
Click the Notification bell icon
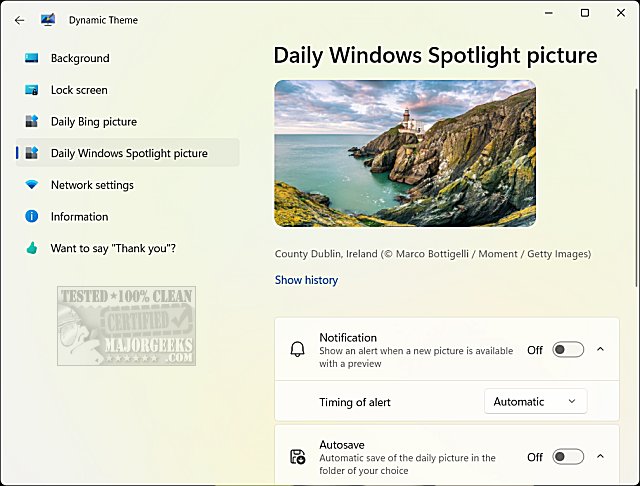[297, 350]
